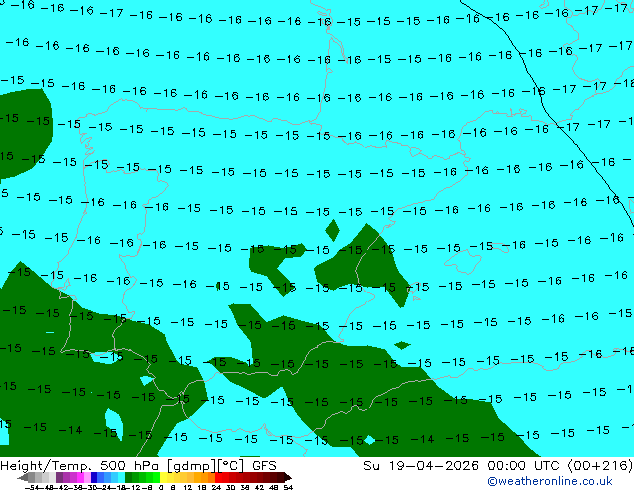The image size is (634, 490).
Task: Click the dark maroon right arrow of legend
Action: click(288, 477)
